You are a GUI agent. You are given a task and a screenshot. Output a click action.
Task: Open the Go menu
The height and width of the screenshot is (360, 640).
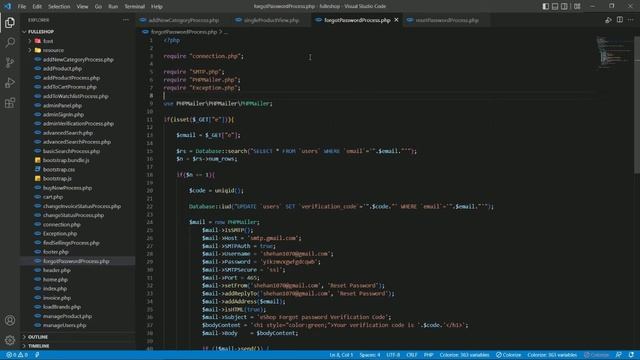coord(98,7)
